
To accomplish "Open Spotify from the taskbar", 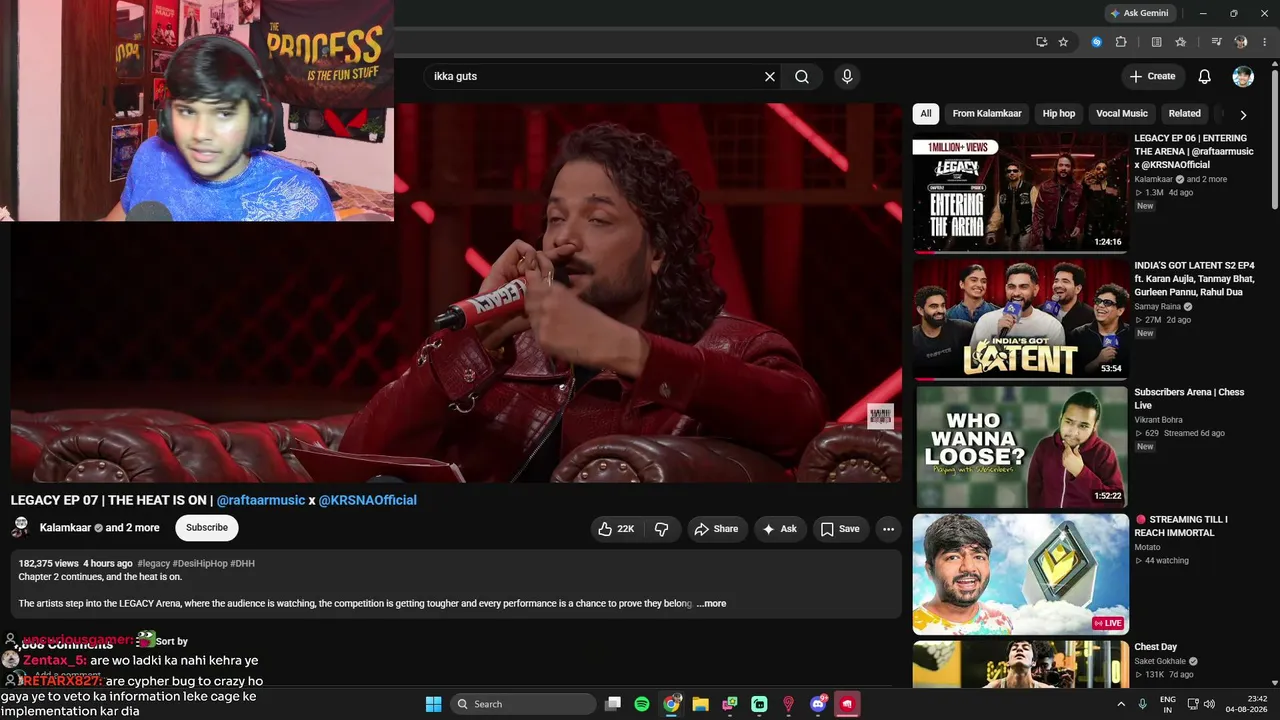I will tap(642, 704).
